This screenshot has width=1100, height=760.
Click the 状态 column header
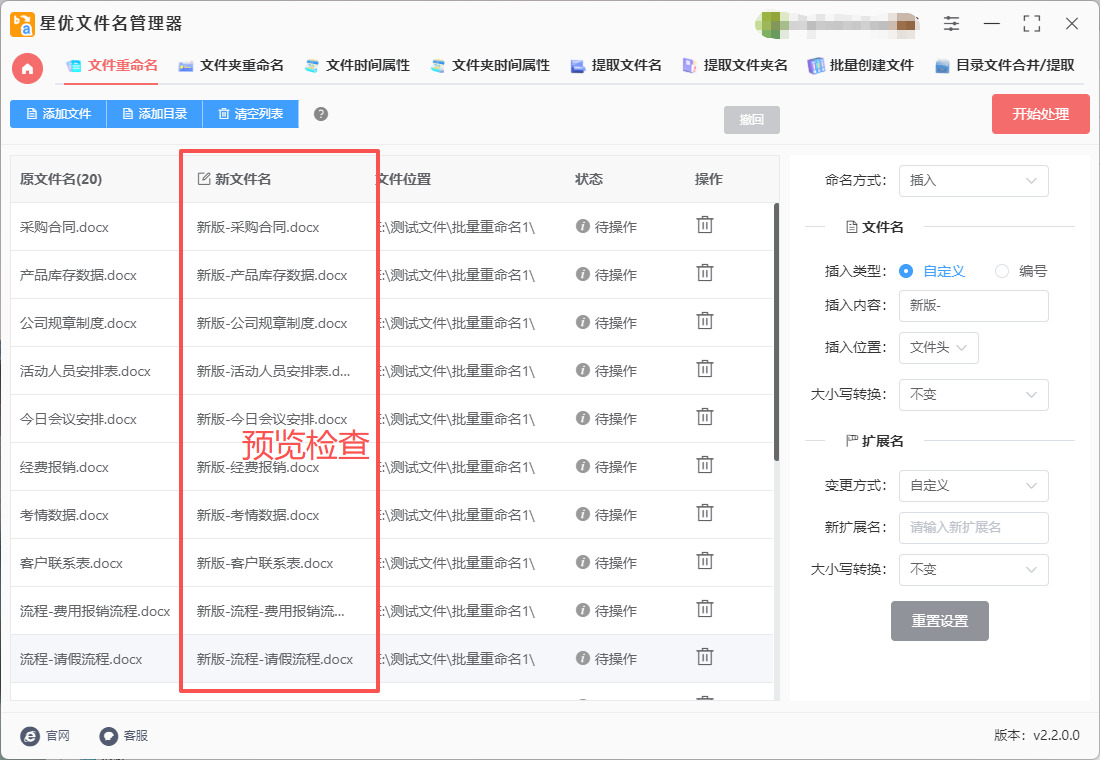[x=589, y=179]
